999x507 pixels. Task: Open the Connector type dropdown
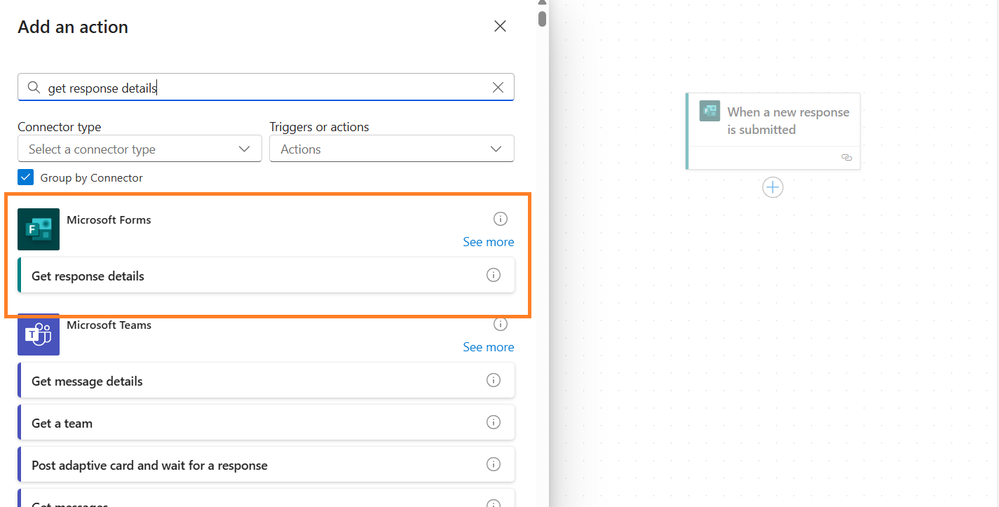pos(140,149)
